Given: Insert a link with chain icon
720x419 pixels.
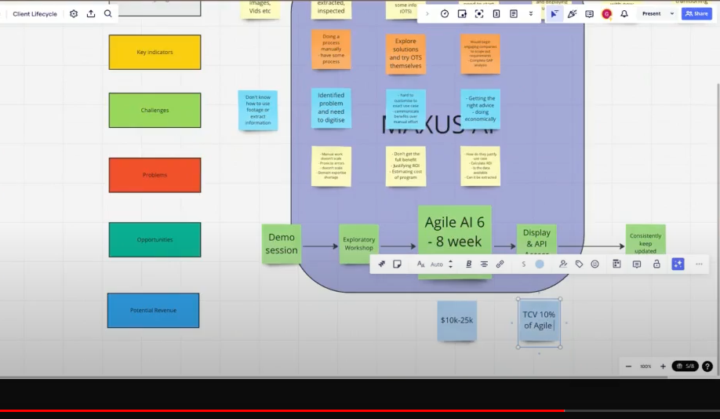Looking at the screenshot, I should 500,264.
